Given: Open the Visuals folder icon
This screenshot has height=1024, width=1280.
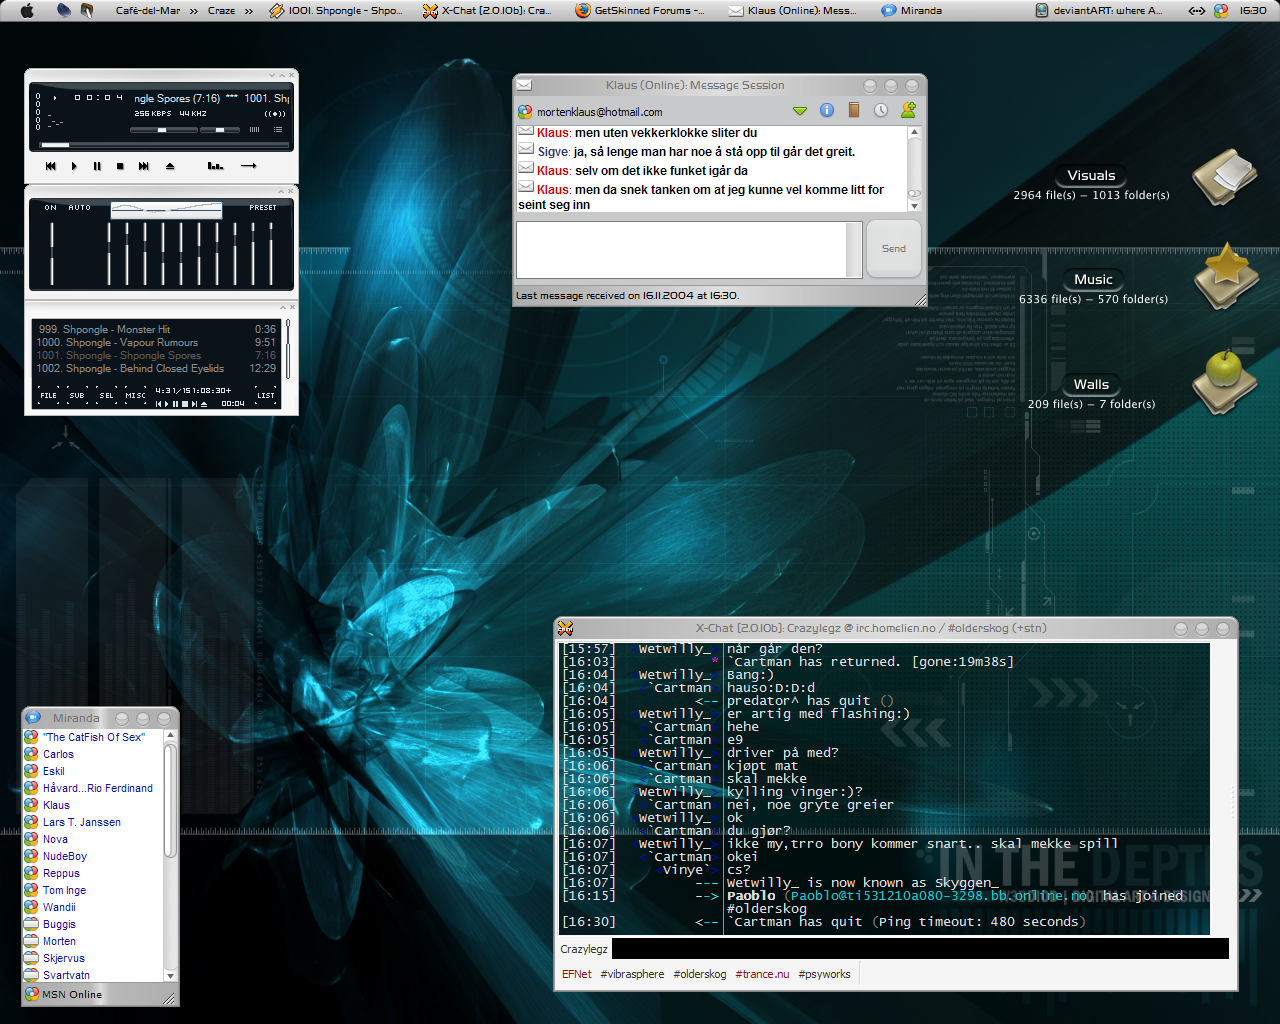Looking at the screenshot, I should click(1224, 177).
